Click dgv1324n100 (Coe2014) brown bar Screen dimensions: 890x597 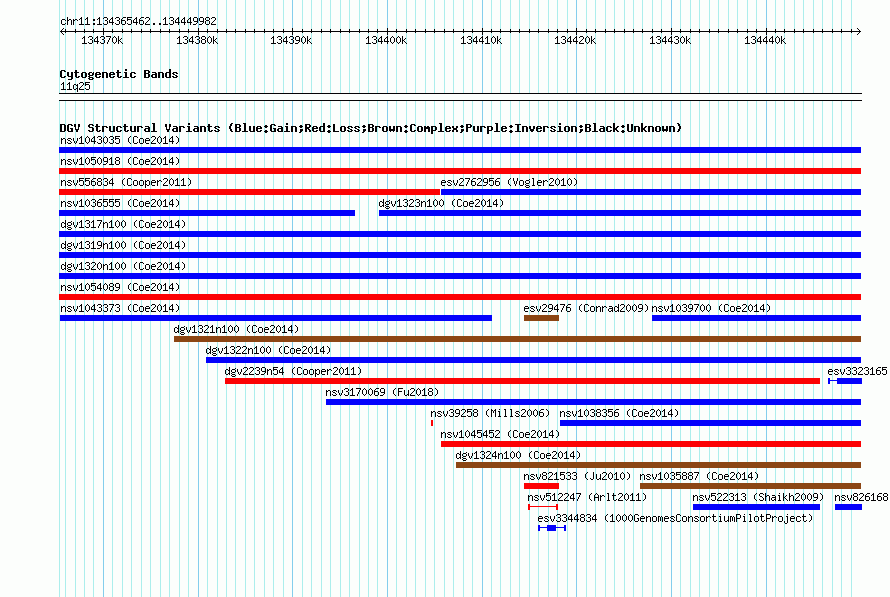click(x=658, y=465)
